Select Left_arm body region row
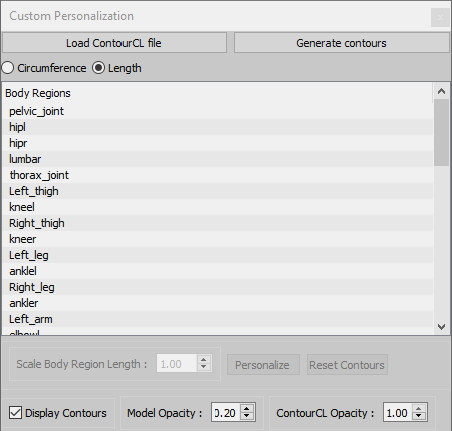Screen dimensions: 452x431 point(217,319)
